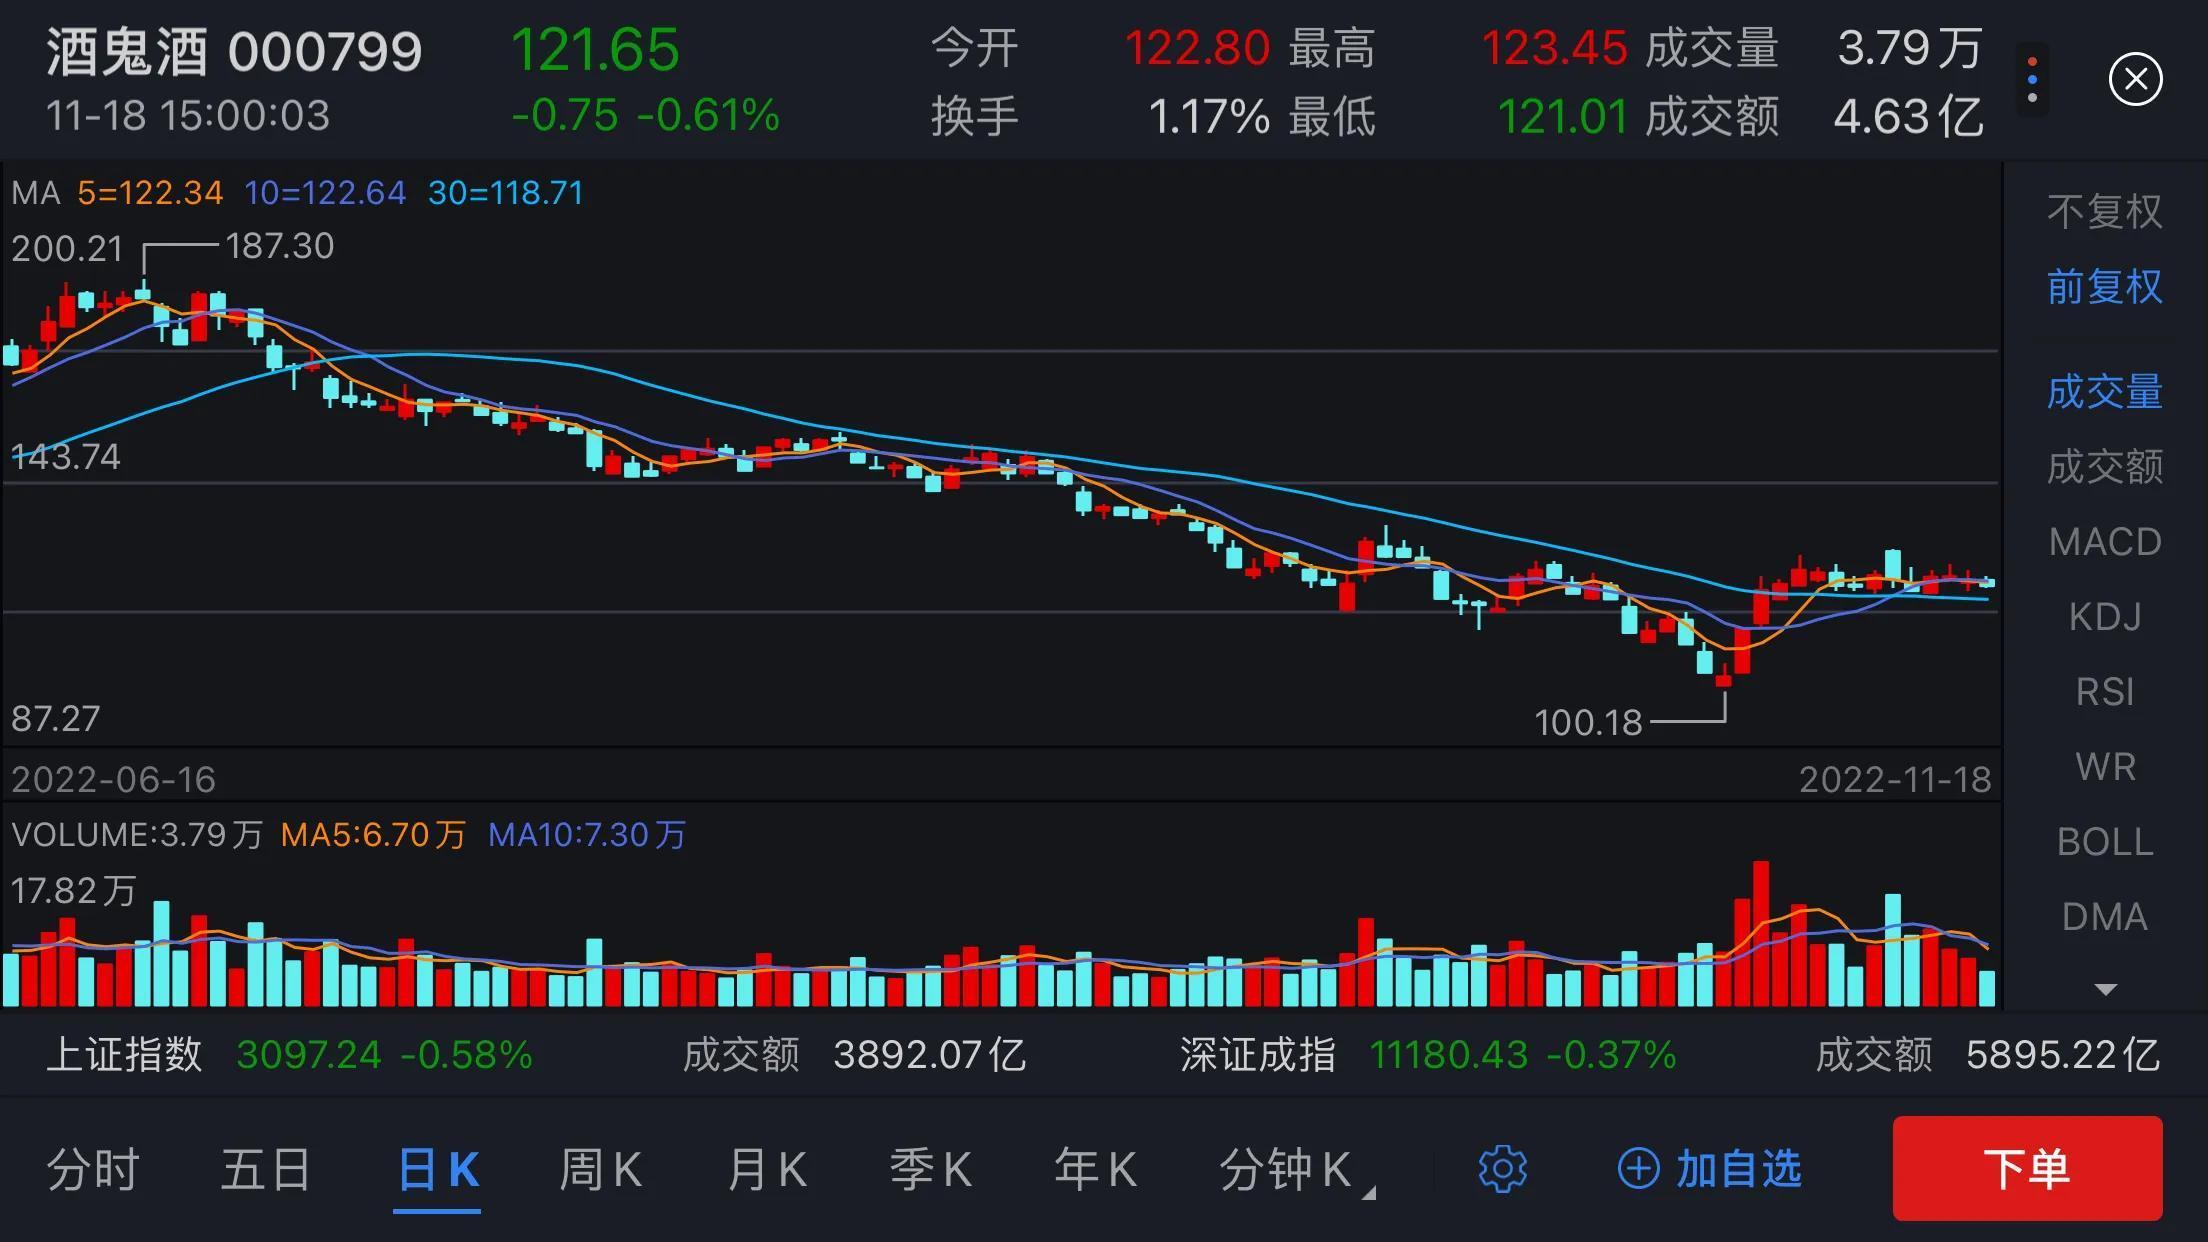The image size is (2208, 1242).
Task: Tap the header 成交额 4.63亿 value
Action: point(1908,117)
